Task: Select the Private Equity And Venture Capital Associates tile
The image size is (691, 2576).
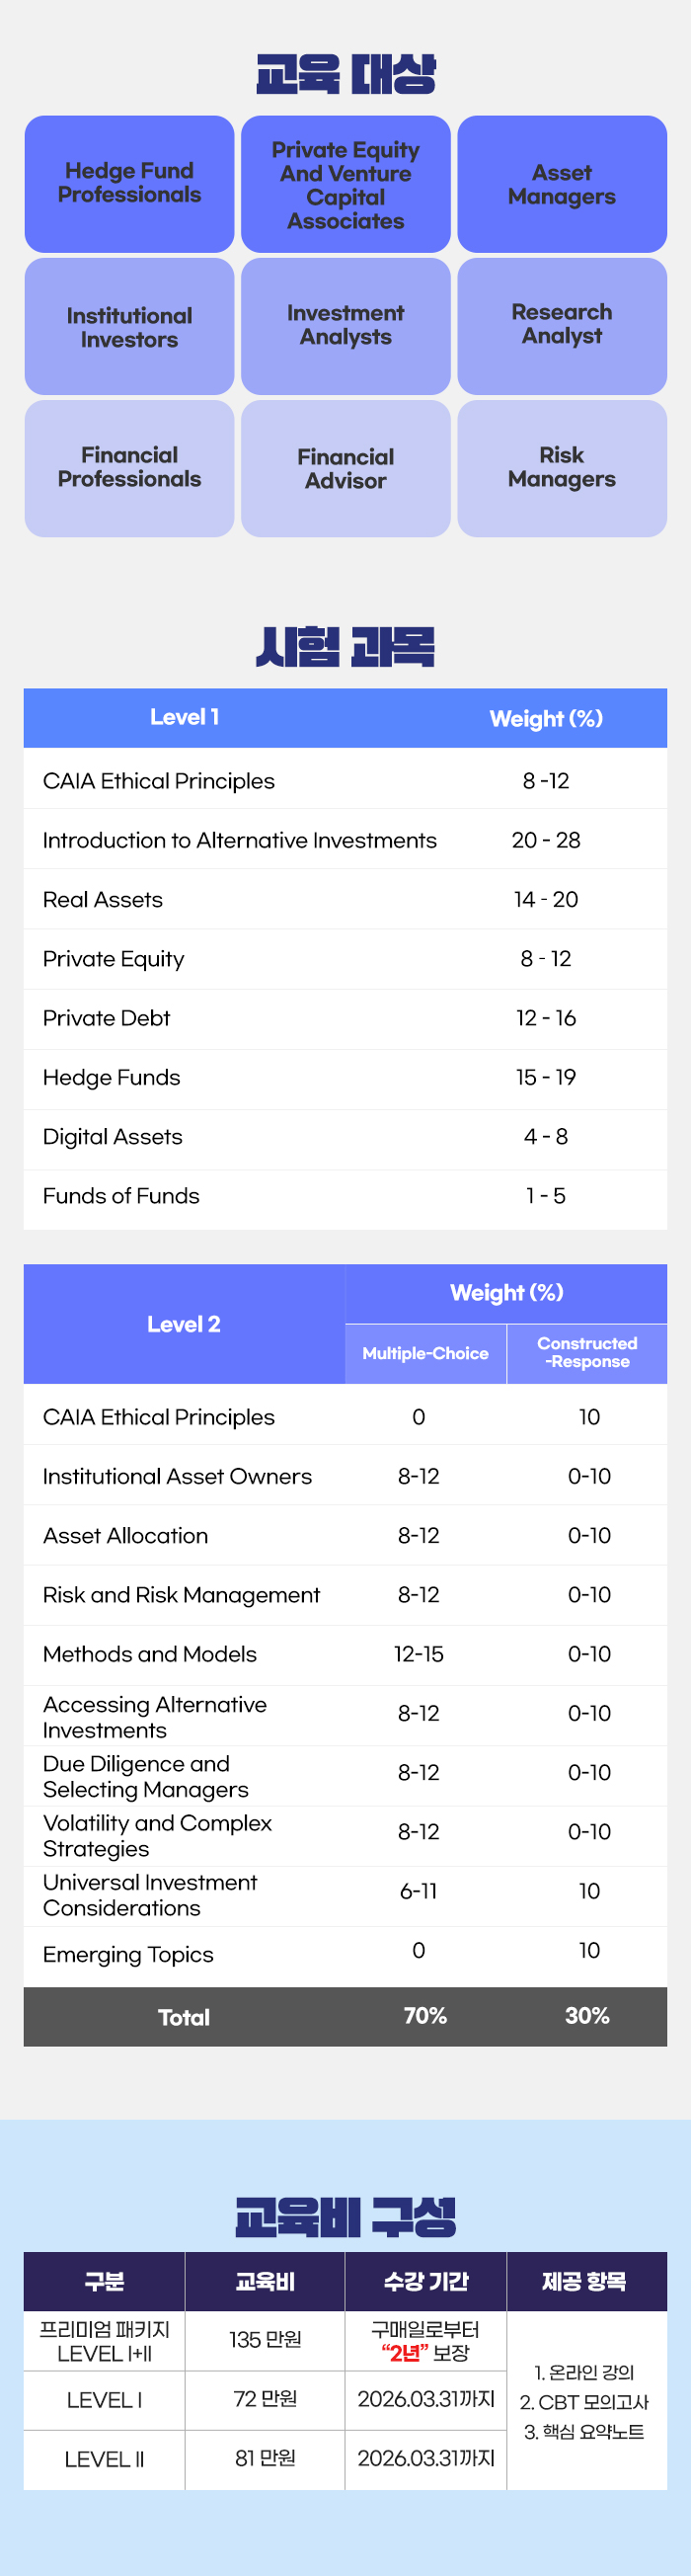Action: pos(345,185)
